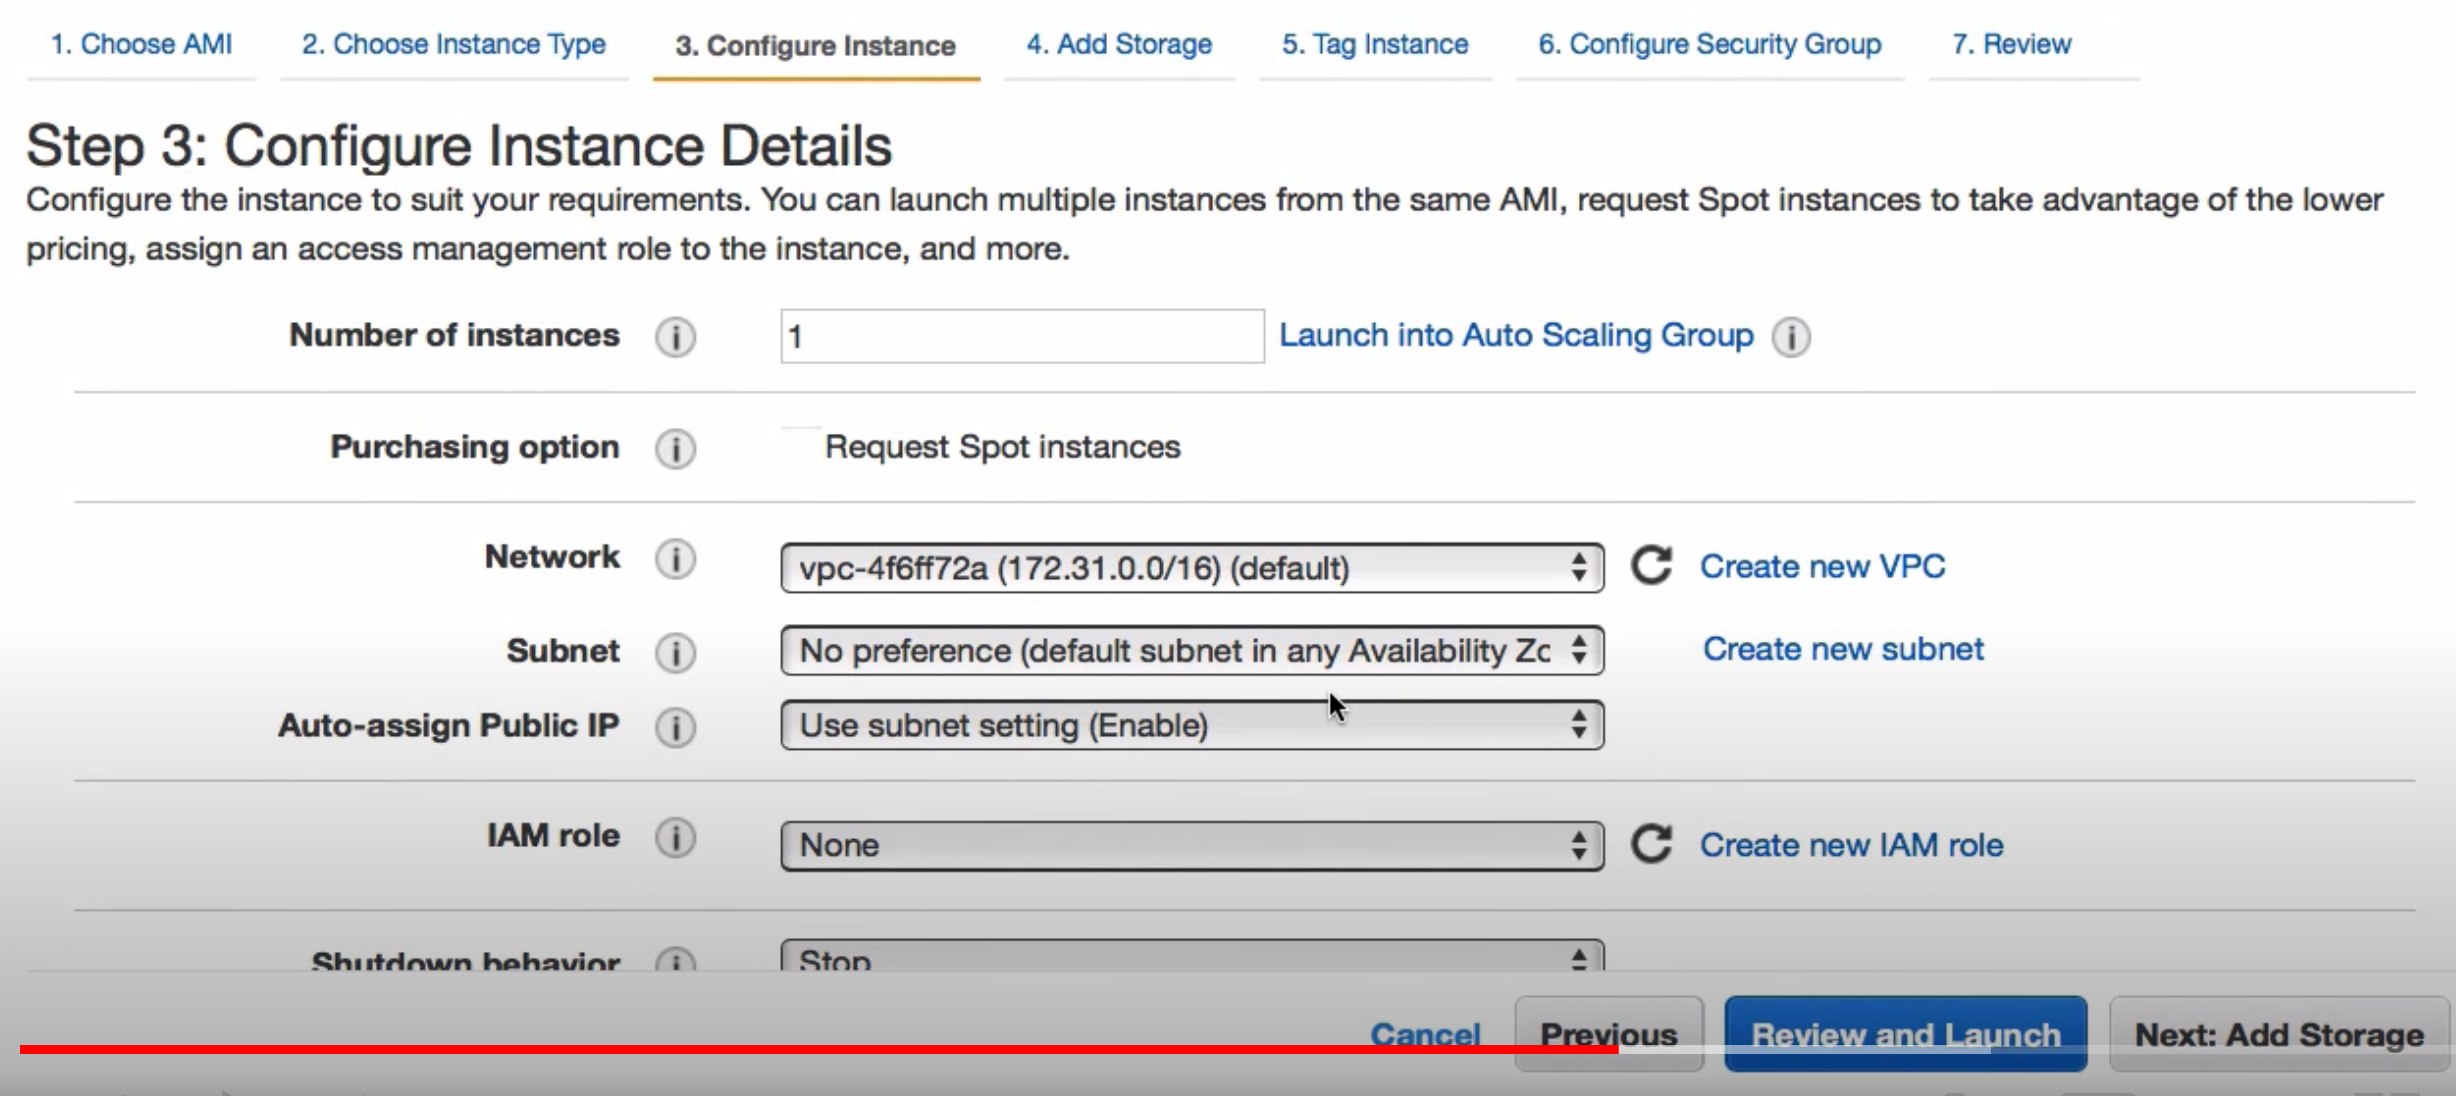2456x1096 pixels.
Task: Open the Network info icon
Action: pos(676,559)
